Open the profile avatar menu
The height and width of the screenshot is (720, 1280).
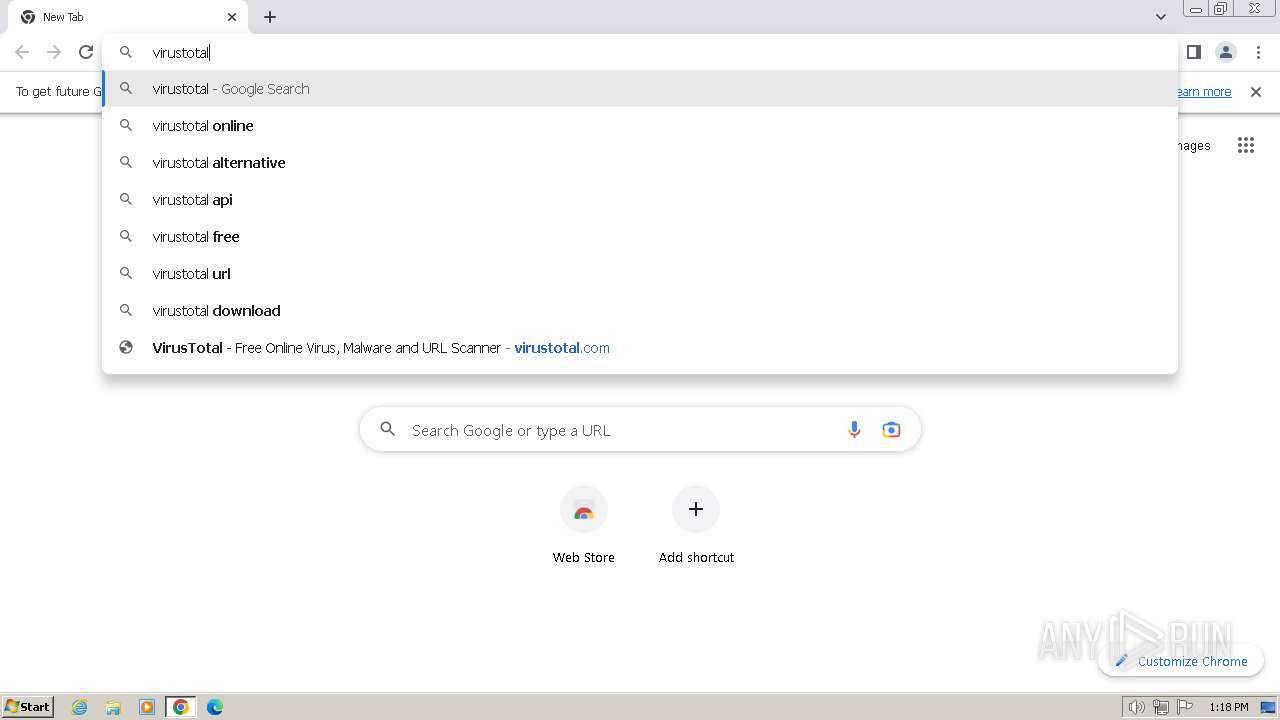tap(1225, 52)
